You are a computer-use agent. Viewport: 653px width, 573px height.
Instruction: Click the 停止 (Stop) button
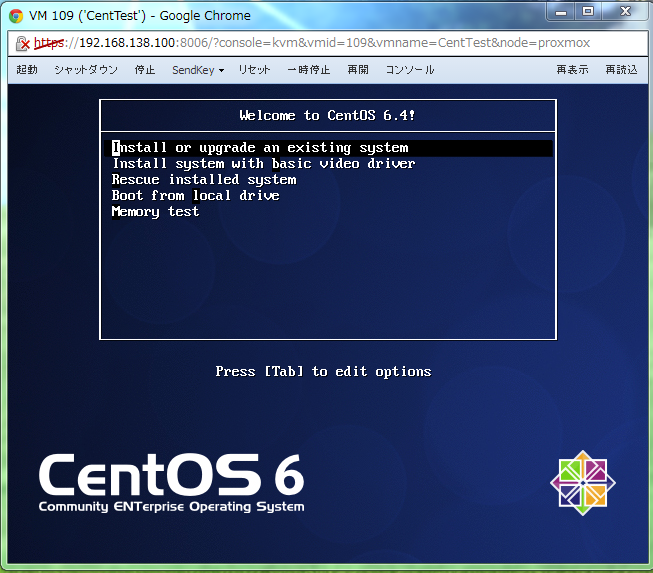click(145, 70)
